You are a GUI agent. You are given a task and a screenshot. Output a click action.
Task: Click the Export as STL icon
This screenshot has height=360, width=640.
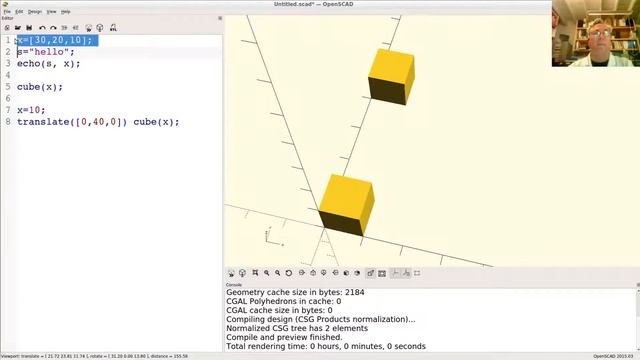pos(113,28)
